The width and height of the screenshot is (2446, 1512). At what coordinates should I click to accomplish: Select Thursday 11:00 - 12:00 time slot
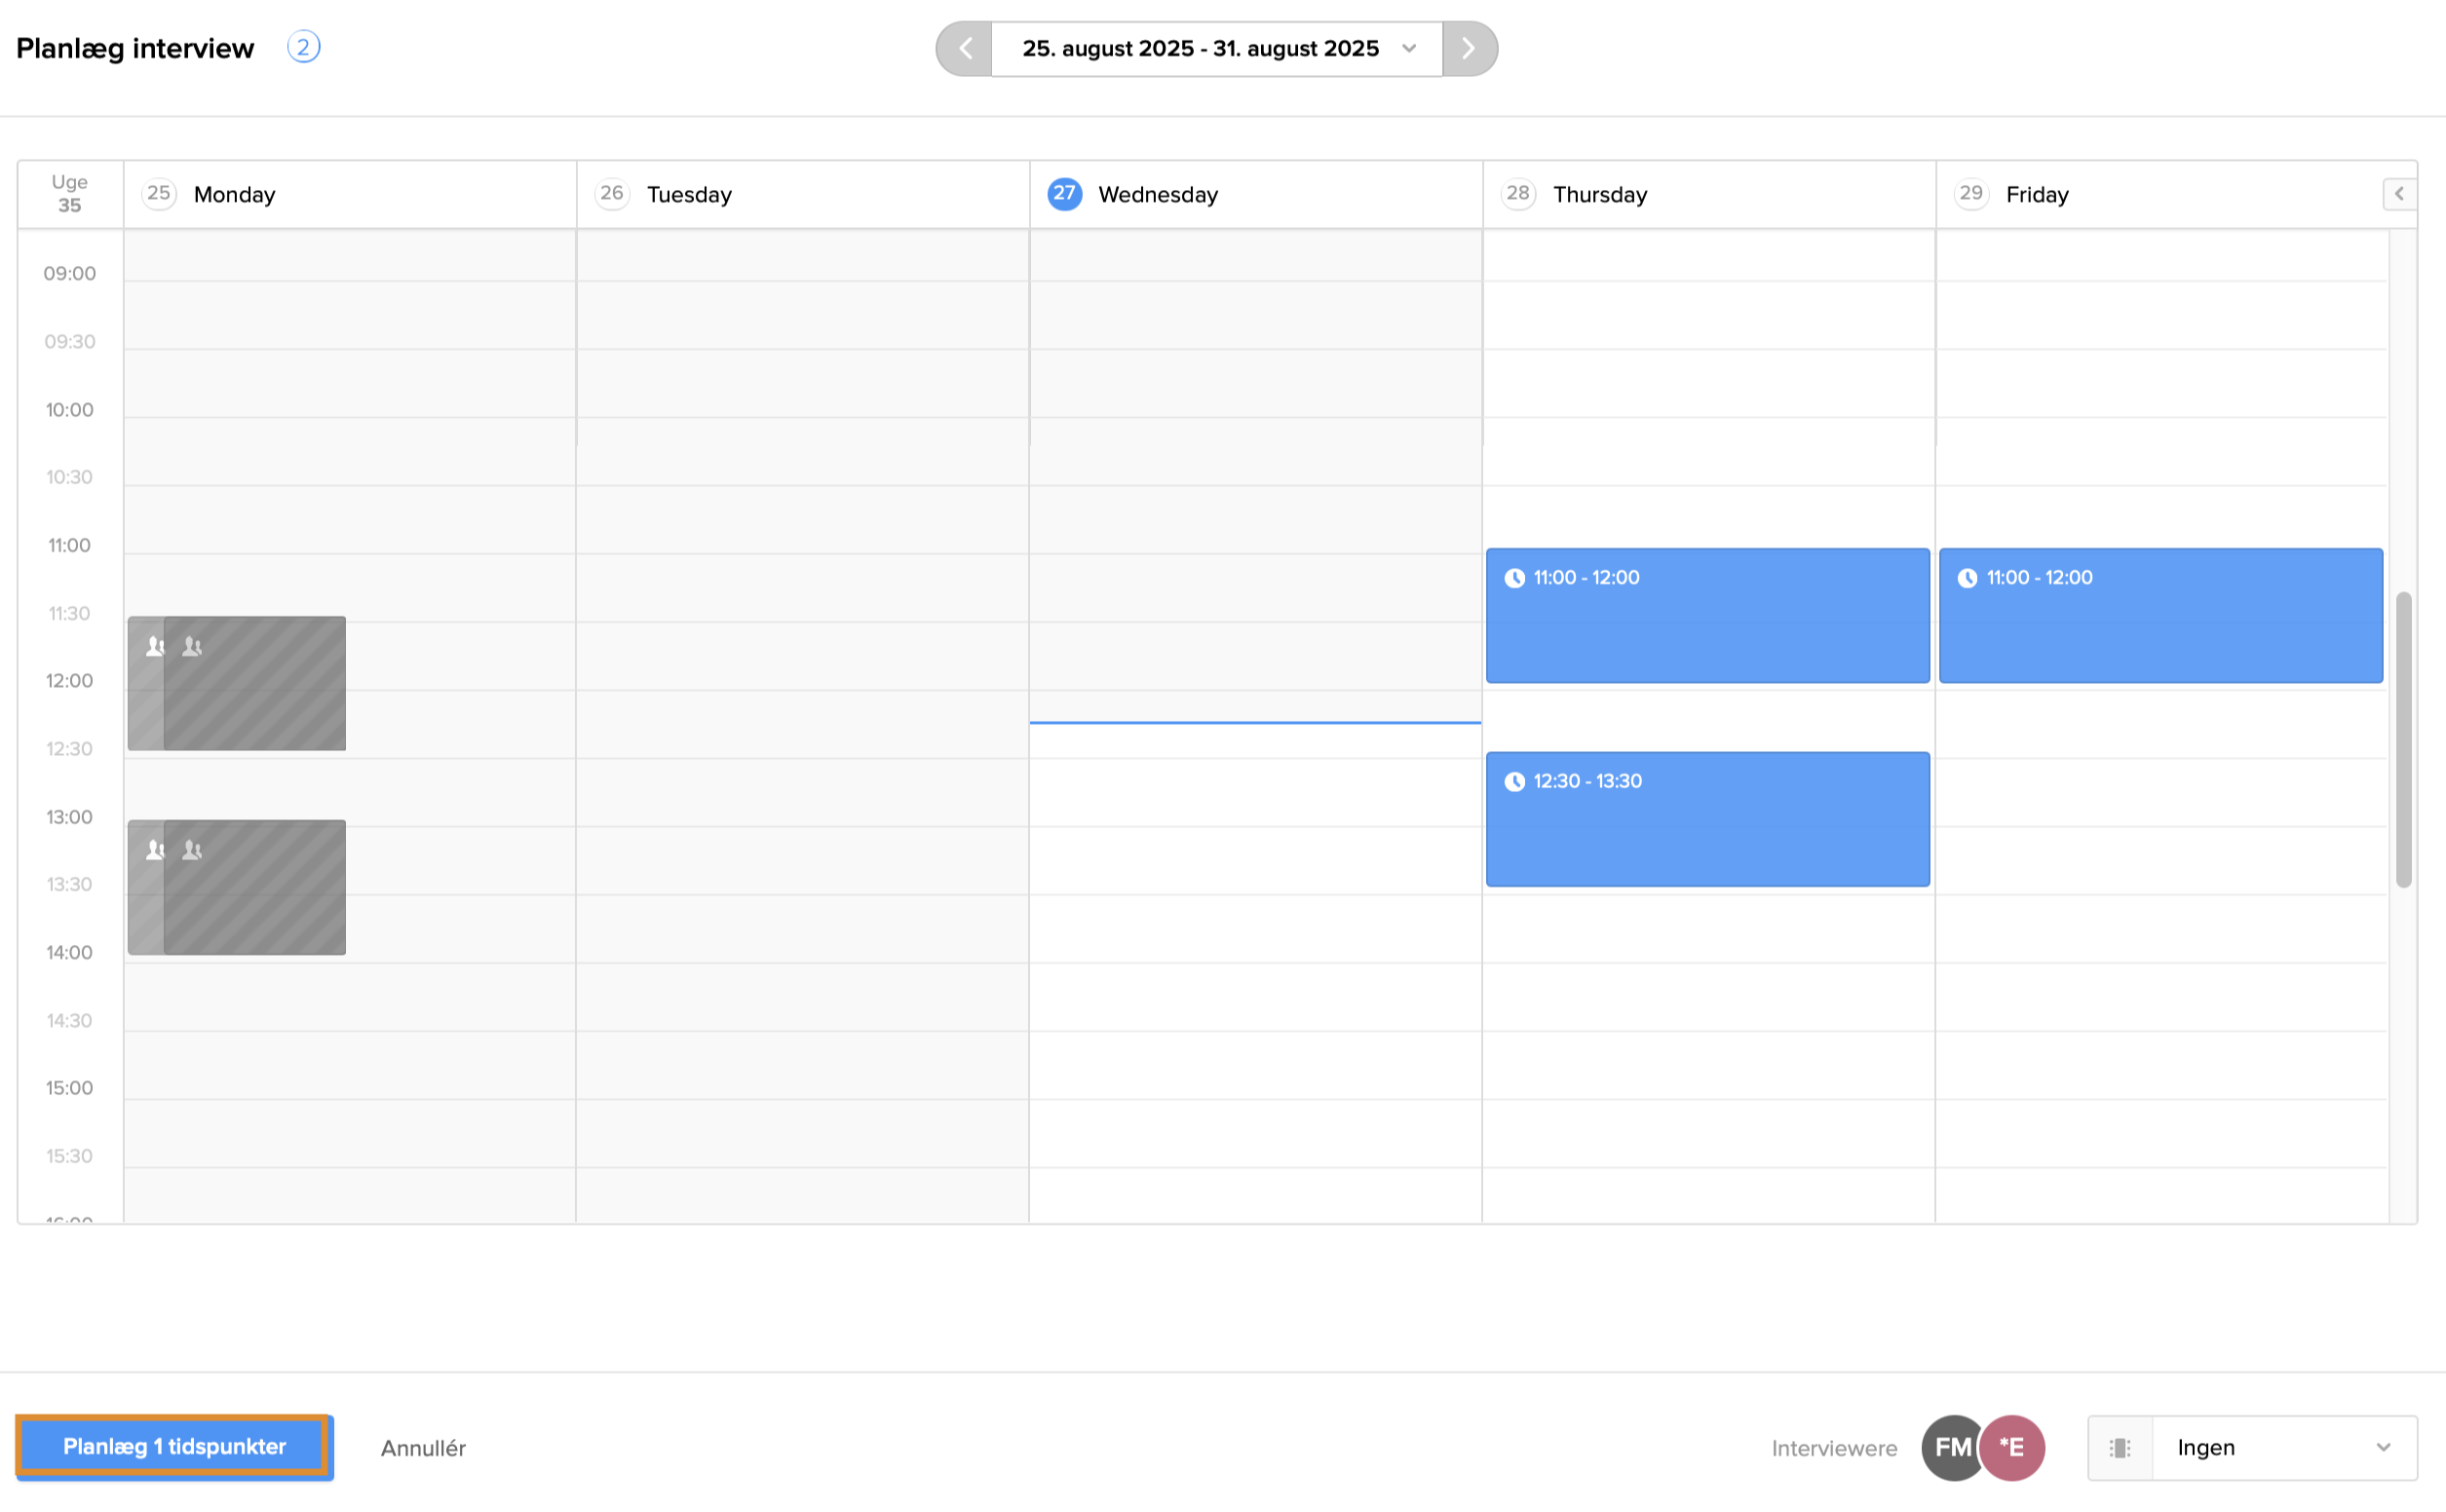click(x=1707, y=616)
